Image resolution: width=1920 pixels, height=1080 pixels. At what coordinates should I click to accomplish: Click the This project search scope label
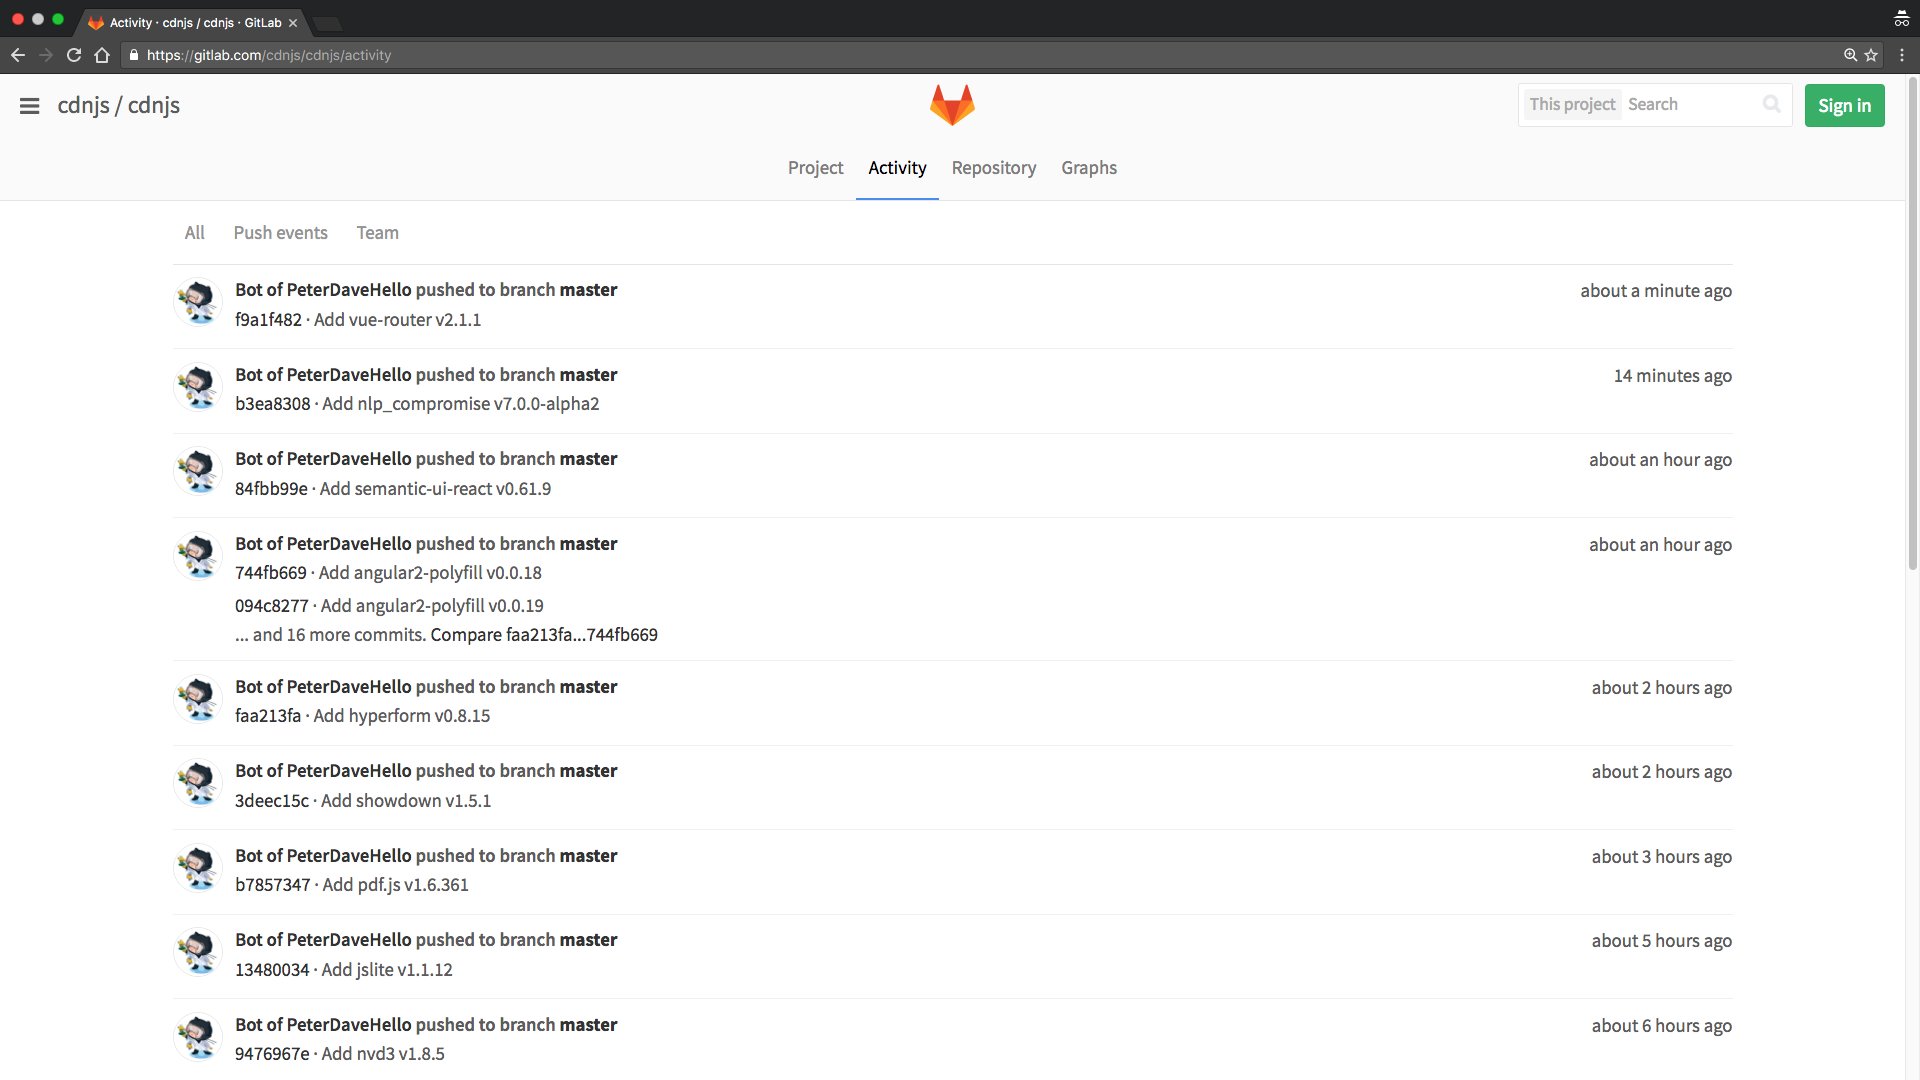click(x=1572, y=104)
